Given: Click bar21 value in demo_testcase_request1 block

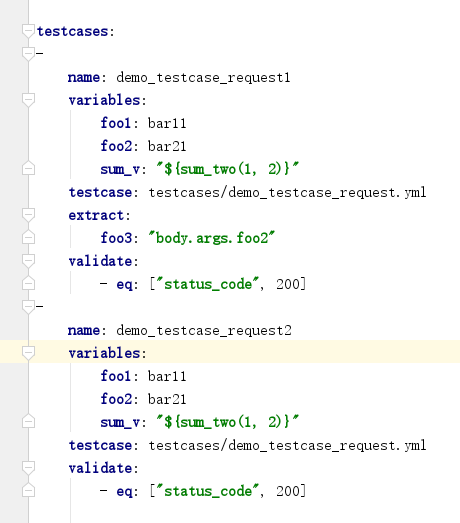Looking at the screenshot, I should [x=167, y=146].
